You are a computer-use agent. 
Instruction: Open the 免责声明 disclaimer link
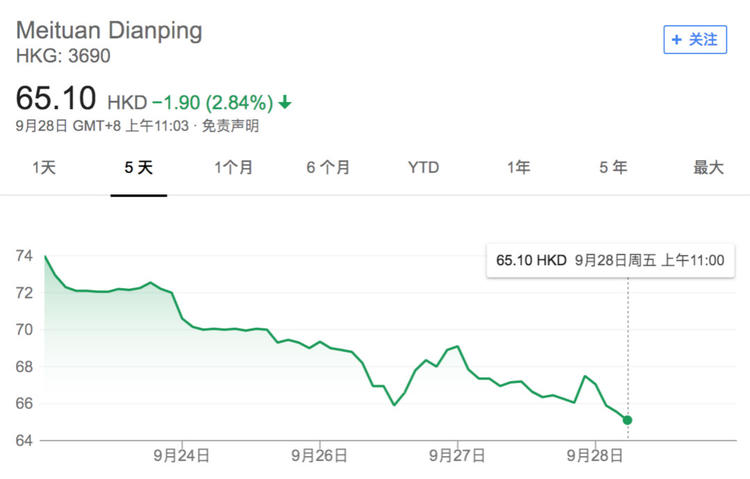pos(231,126)
